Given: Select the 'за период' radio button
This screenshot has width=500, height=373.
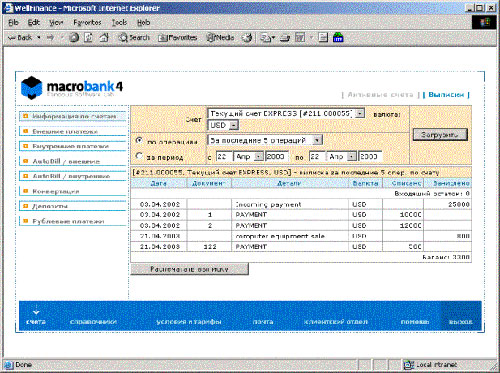Looking at the screenshot, I should [x=139, y=156].
